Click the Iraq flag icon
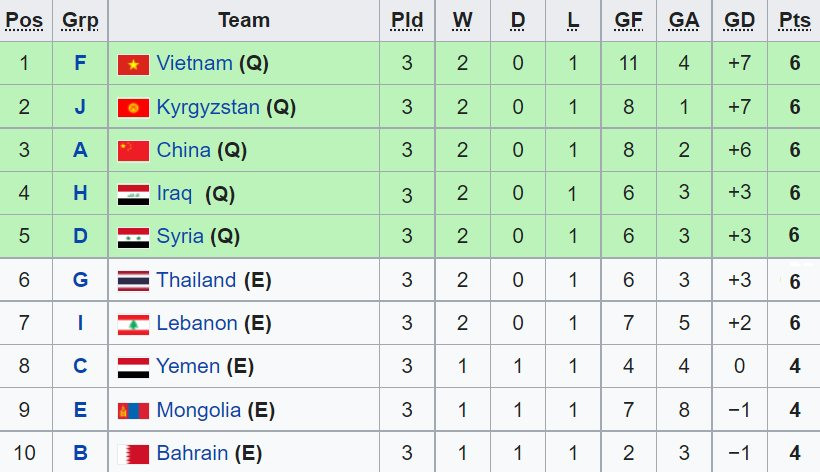 133,193
